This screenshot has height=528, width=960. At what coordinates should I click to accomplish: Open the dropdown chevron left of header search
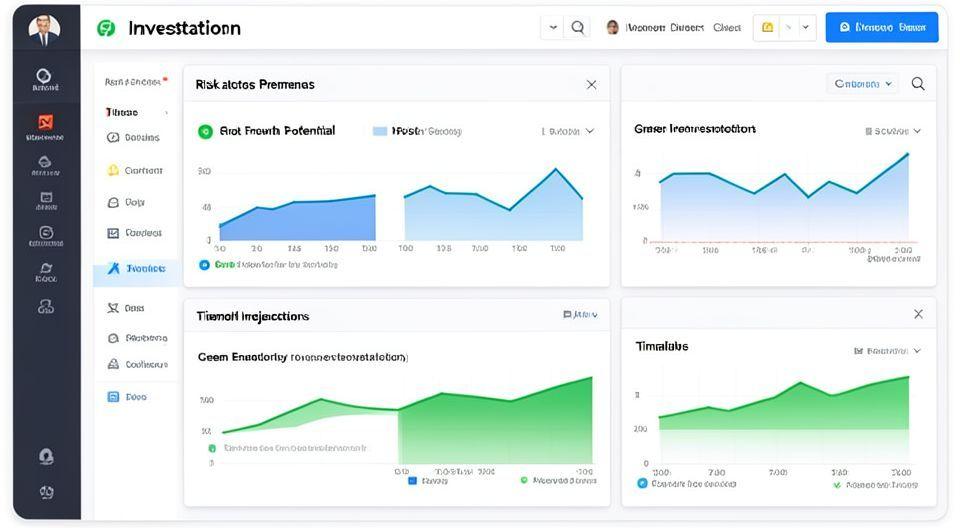click(553, 28)
